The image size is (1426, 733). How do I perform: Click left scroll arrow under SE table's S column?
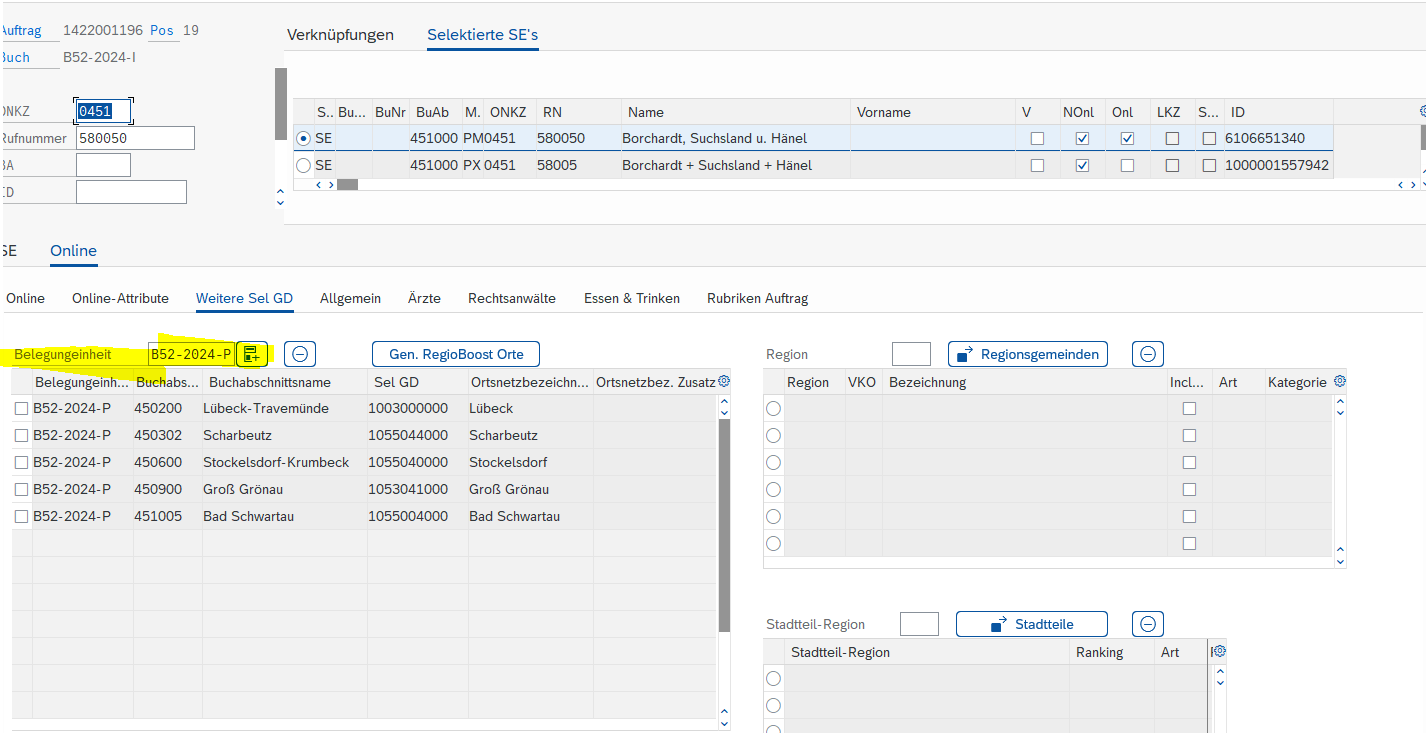319,185
